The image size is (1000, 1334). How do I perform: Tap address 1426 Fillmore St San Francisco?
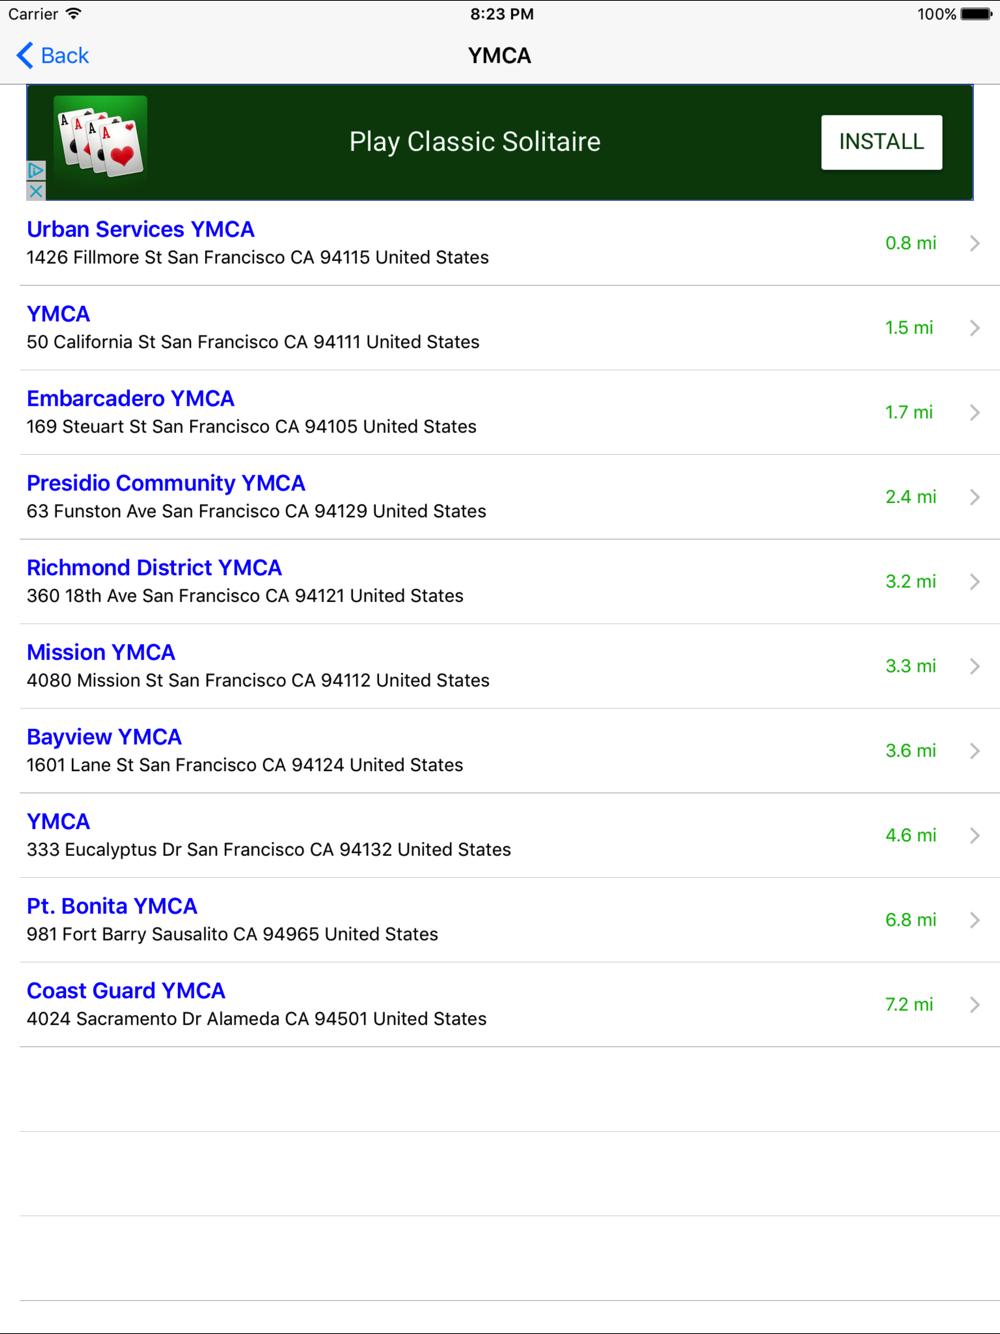tap(258, 258)
